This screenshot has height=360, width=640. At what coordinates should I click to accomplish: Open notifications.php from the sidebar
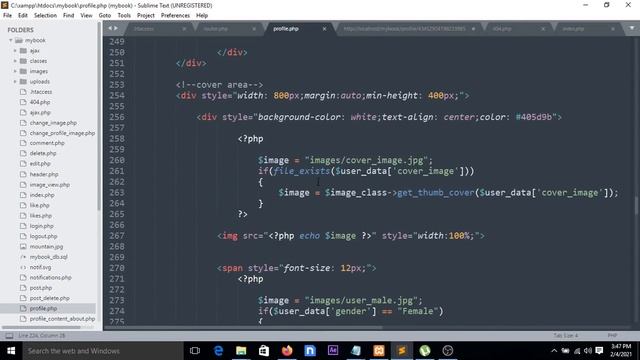(50, 278)
